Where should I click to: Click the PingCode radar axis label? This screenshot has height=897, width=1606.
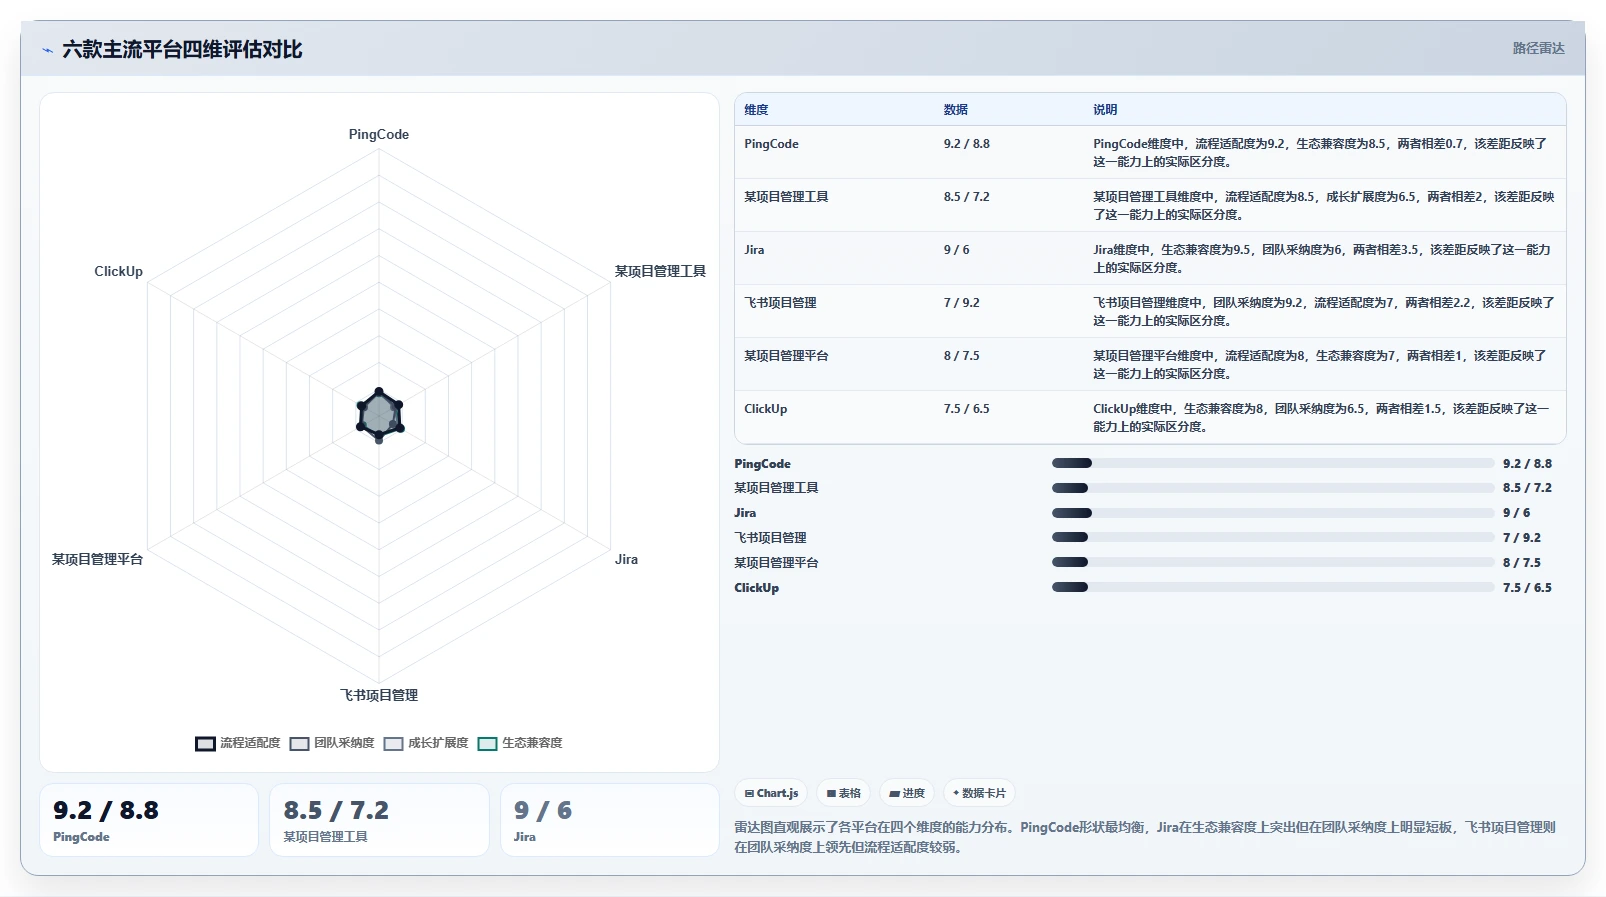pos(379,135)
